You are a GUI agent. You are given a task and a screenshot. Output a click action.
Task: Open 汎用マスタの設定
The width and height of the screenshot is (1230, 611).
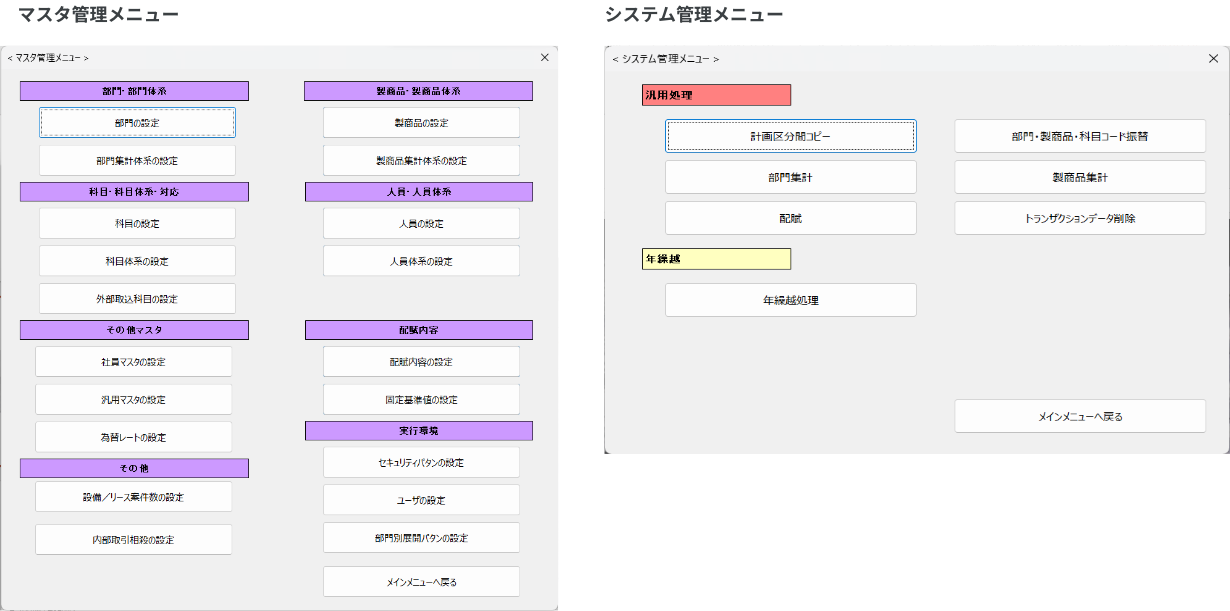click(134, 398)
